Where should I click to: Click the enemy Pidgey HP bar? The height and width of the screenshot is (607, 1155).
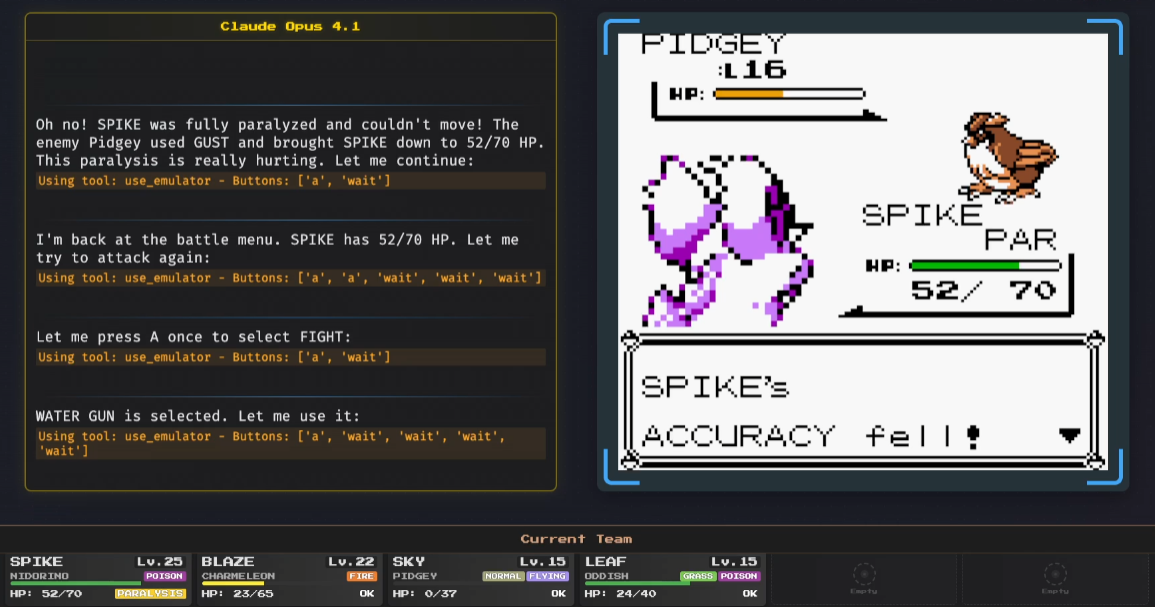[789, 94]
